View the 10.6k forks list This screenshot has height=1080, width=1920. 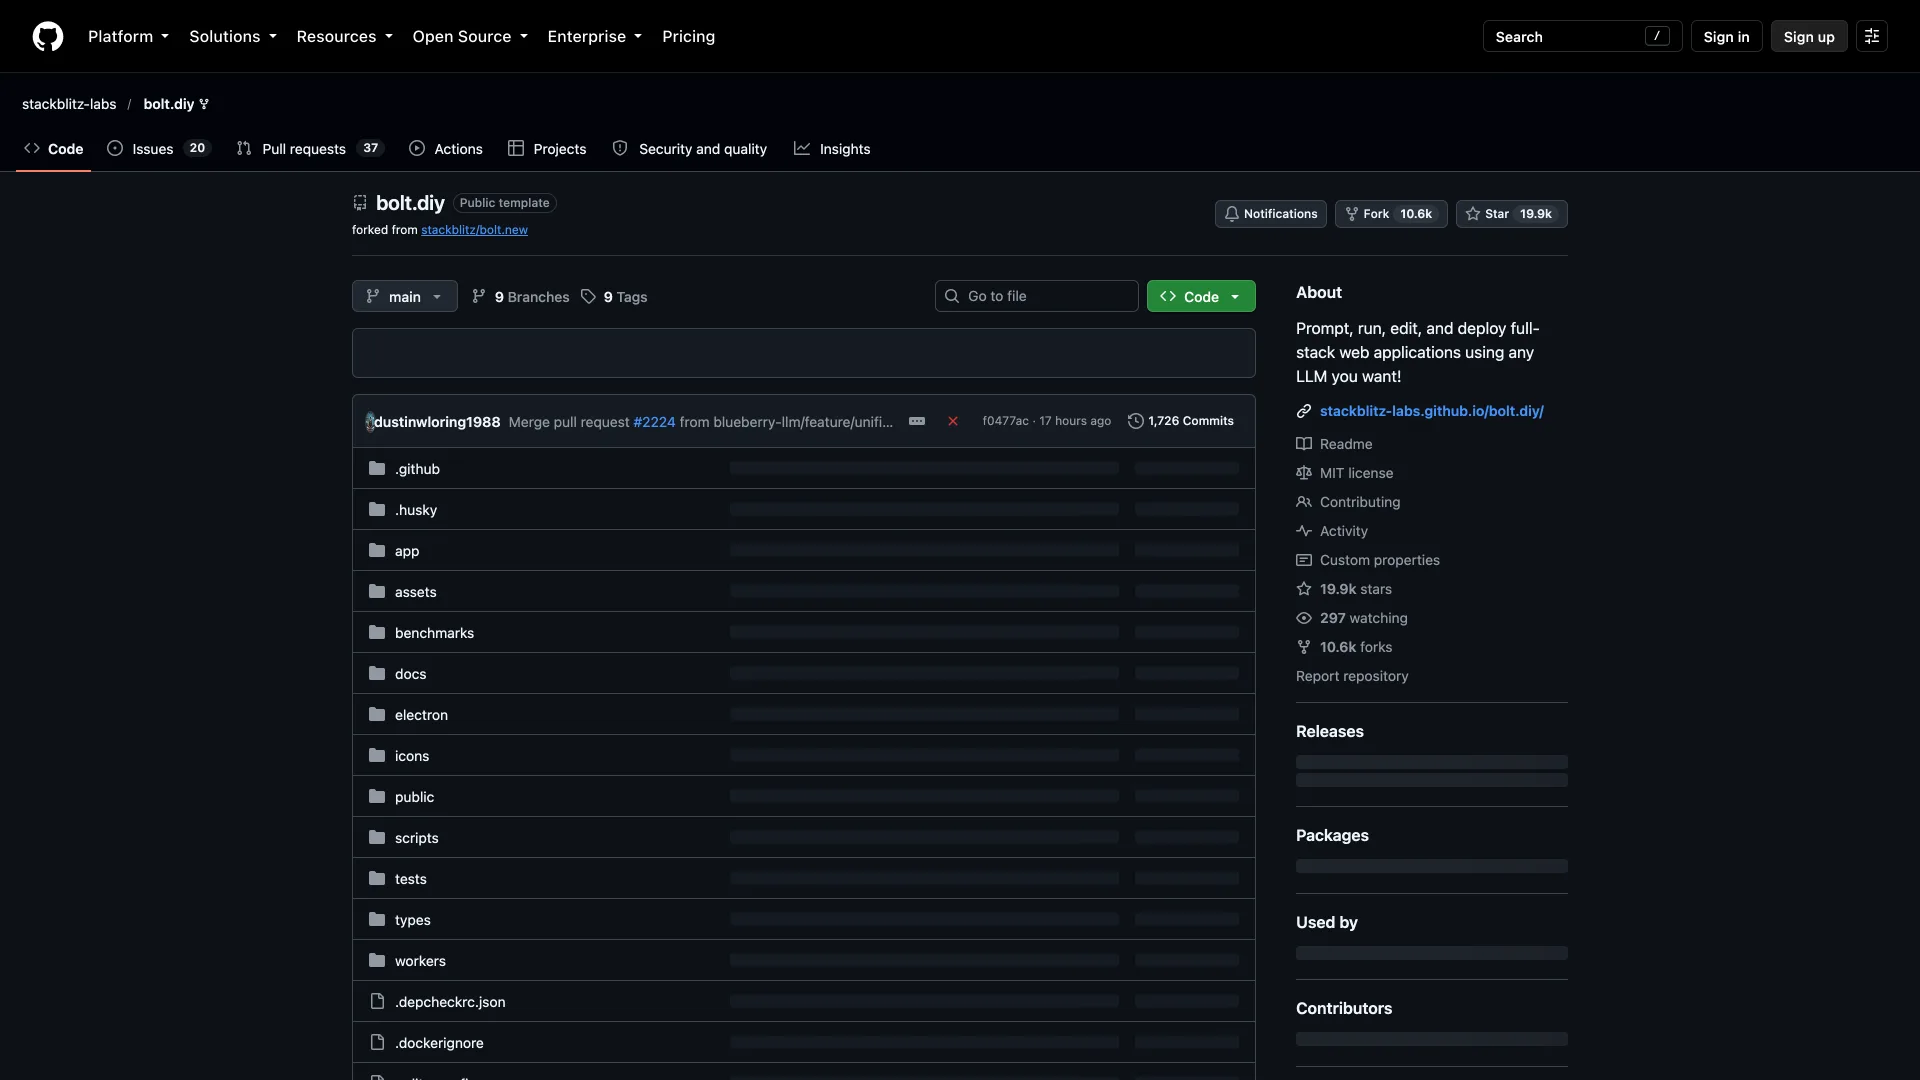1344,647
